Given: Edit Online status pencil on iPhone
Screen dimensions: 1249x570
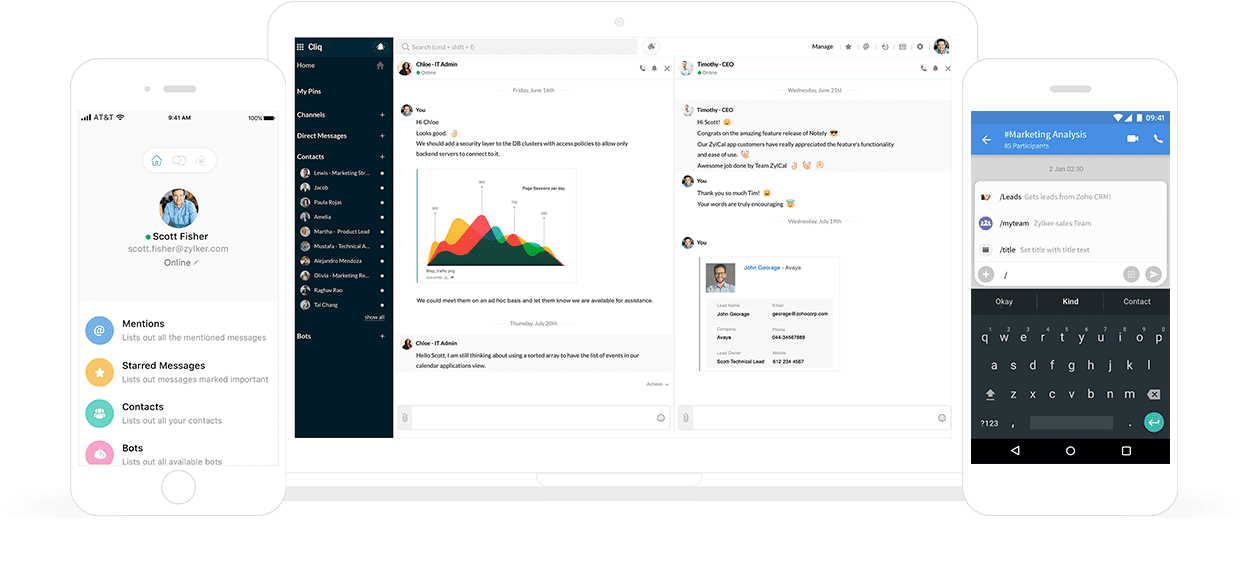Looking at the screenshot, I should point(196,263).
